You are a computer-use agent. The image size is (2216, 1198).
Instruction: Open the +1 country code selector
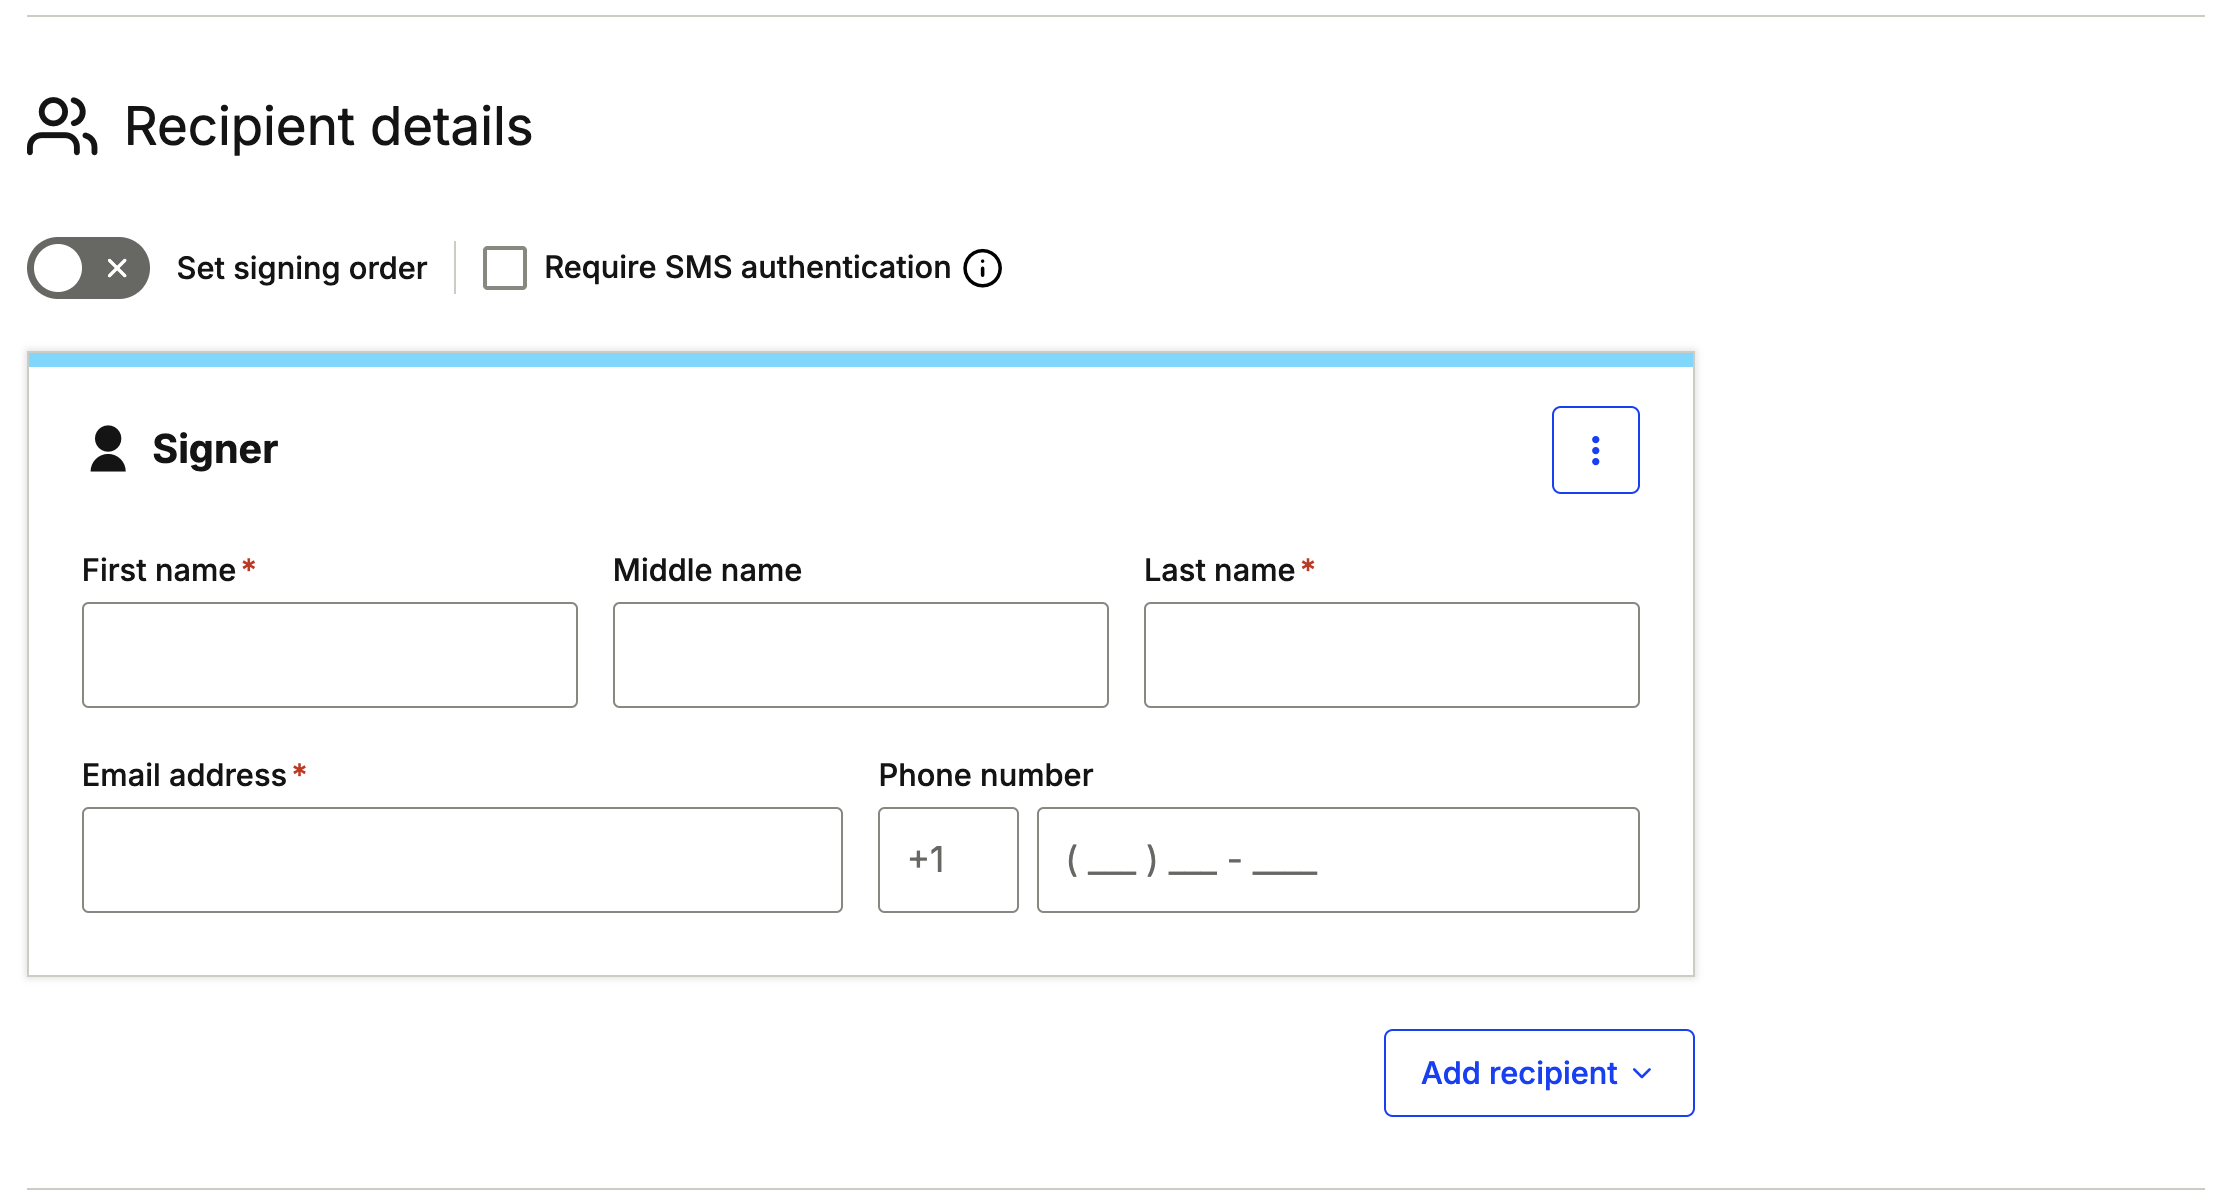[x=948, y=860]
